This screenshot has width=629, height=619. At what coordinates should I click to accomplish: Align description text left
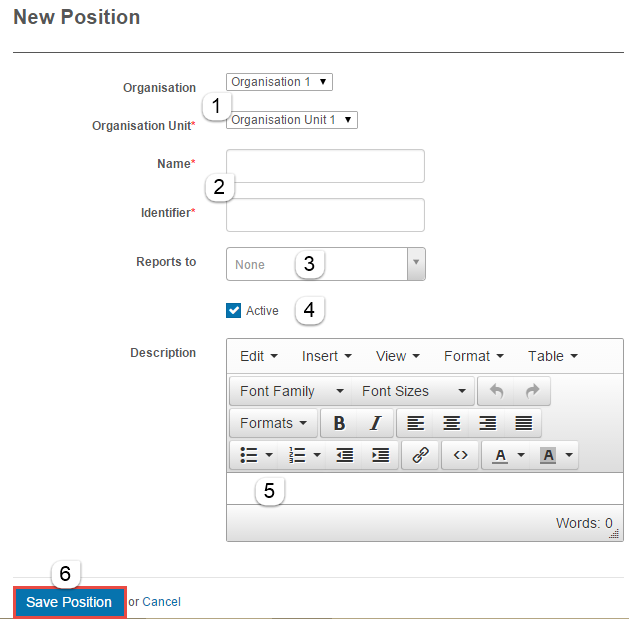(415, 423)
